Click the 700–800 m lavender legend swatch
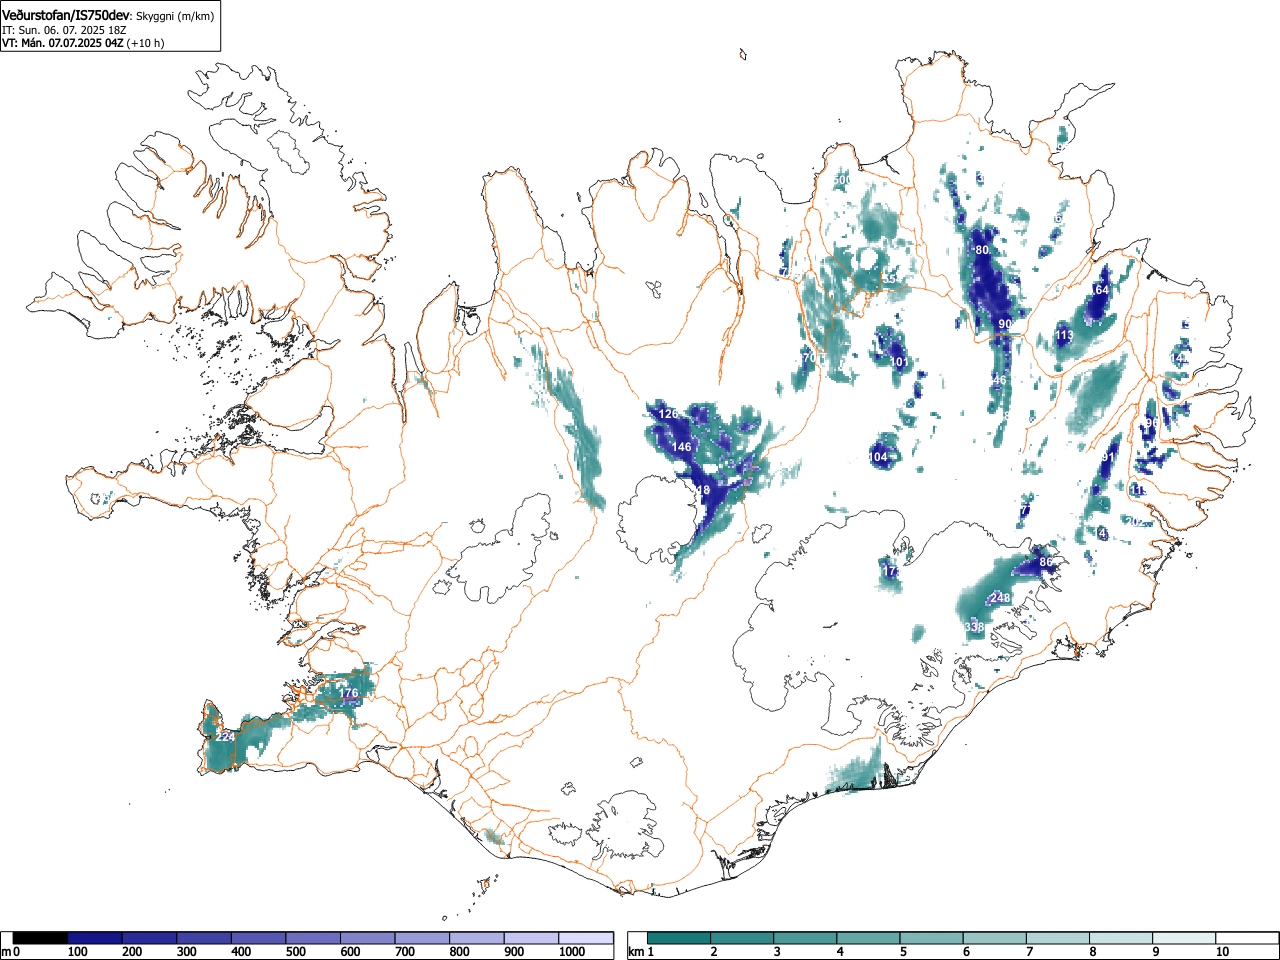Image resolution: width=1280 pixels, height=960 pixels. pos(422,938)
